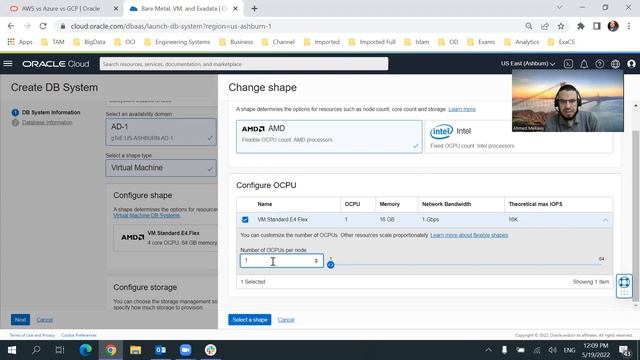Open the Chrome three-dot menu

(629, 26)
